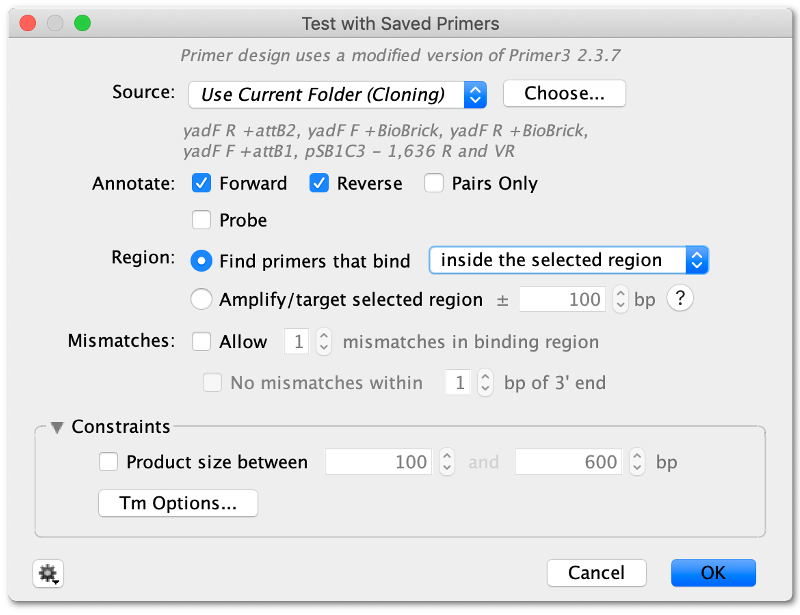Open the gear settings menu icon
Viewport: 800px width, 615px height.
48,573
